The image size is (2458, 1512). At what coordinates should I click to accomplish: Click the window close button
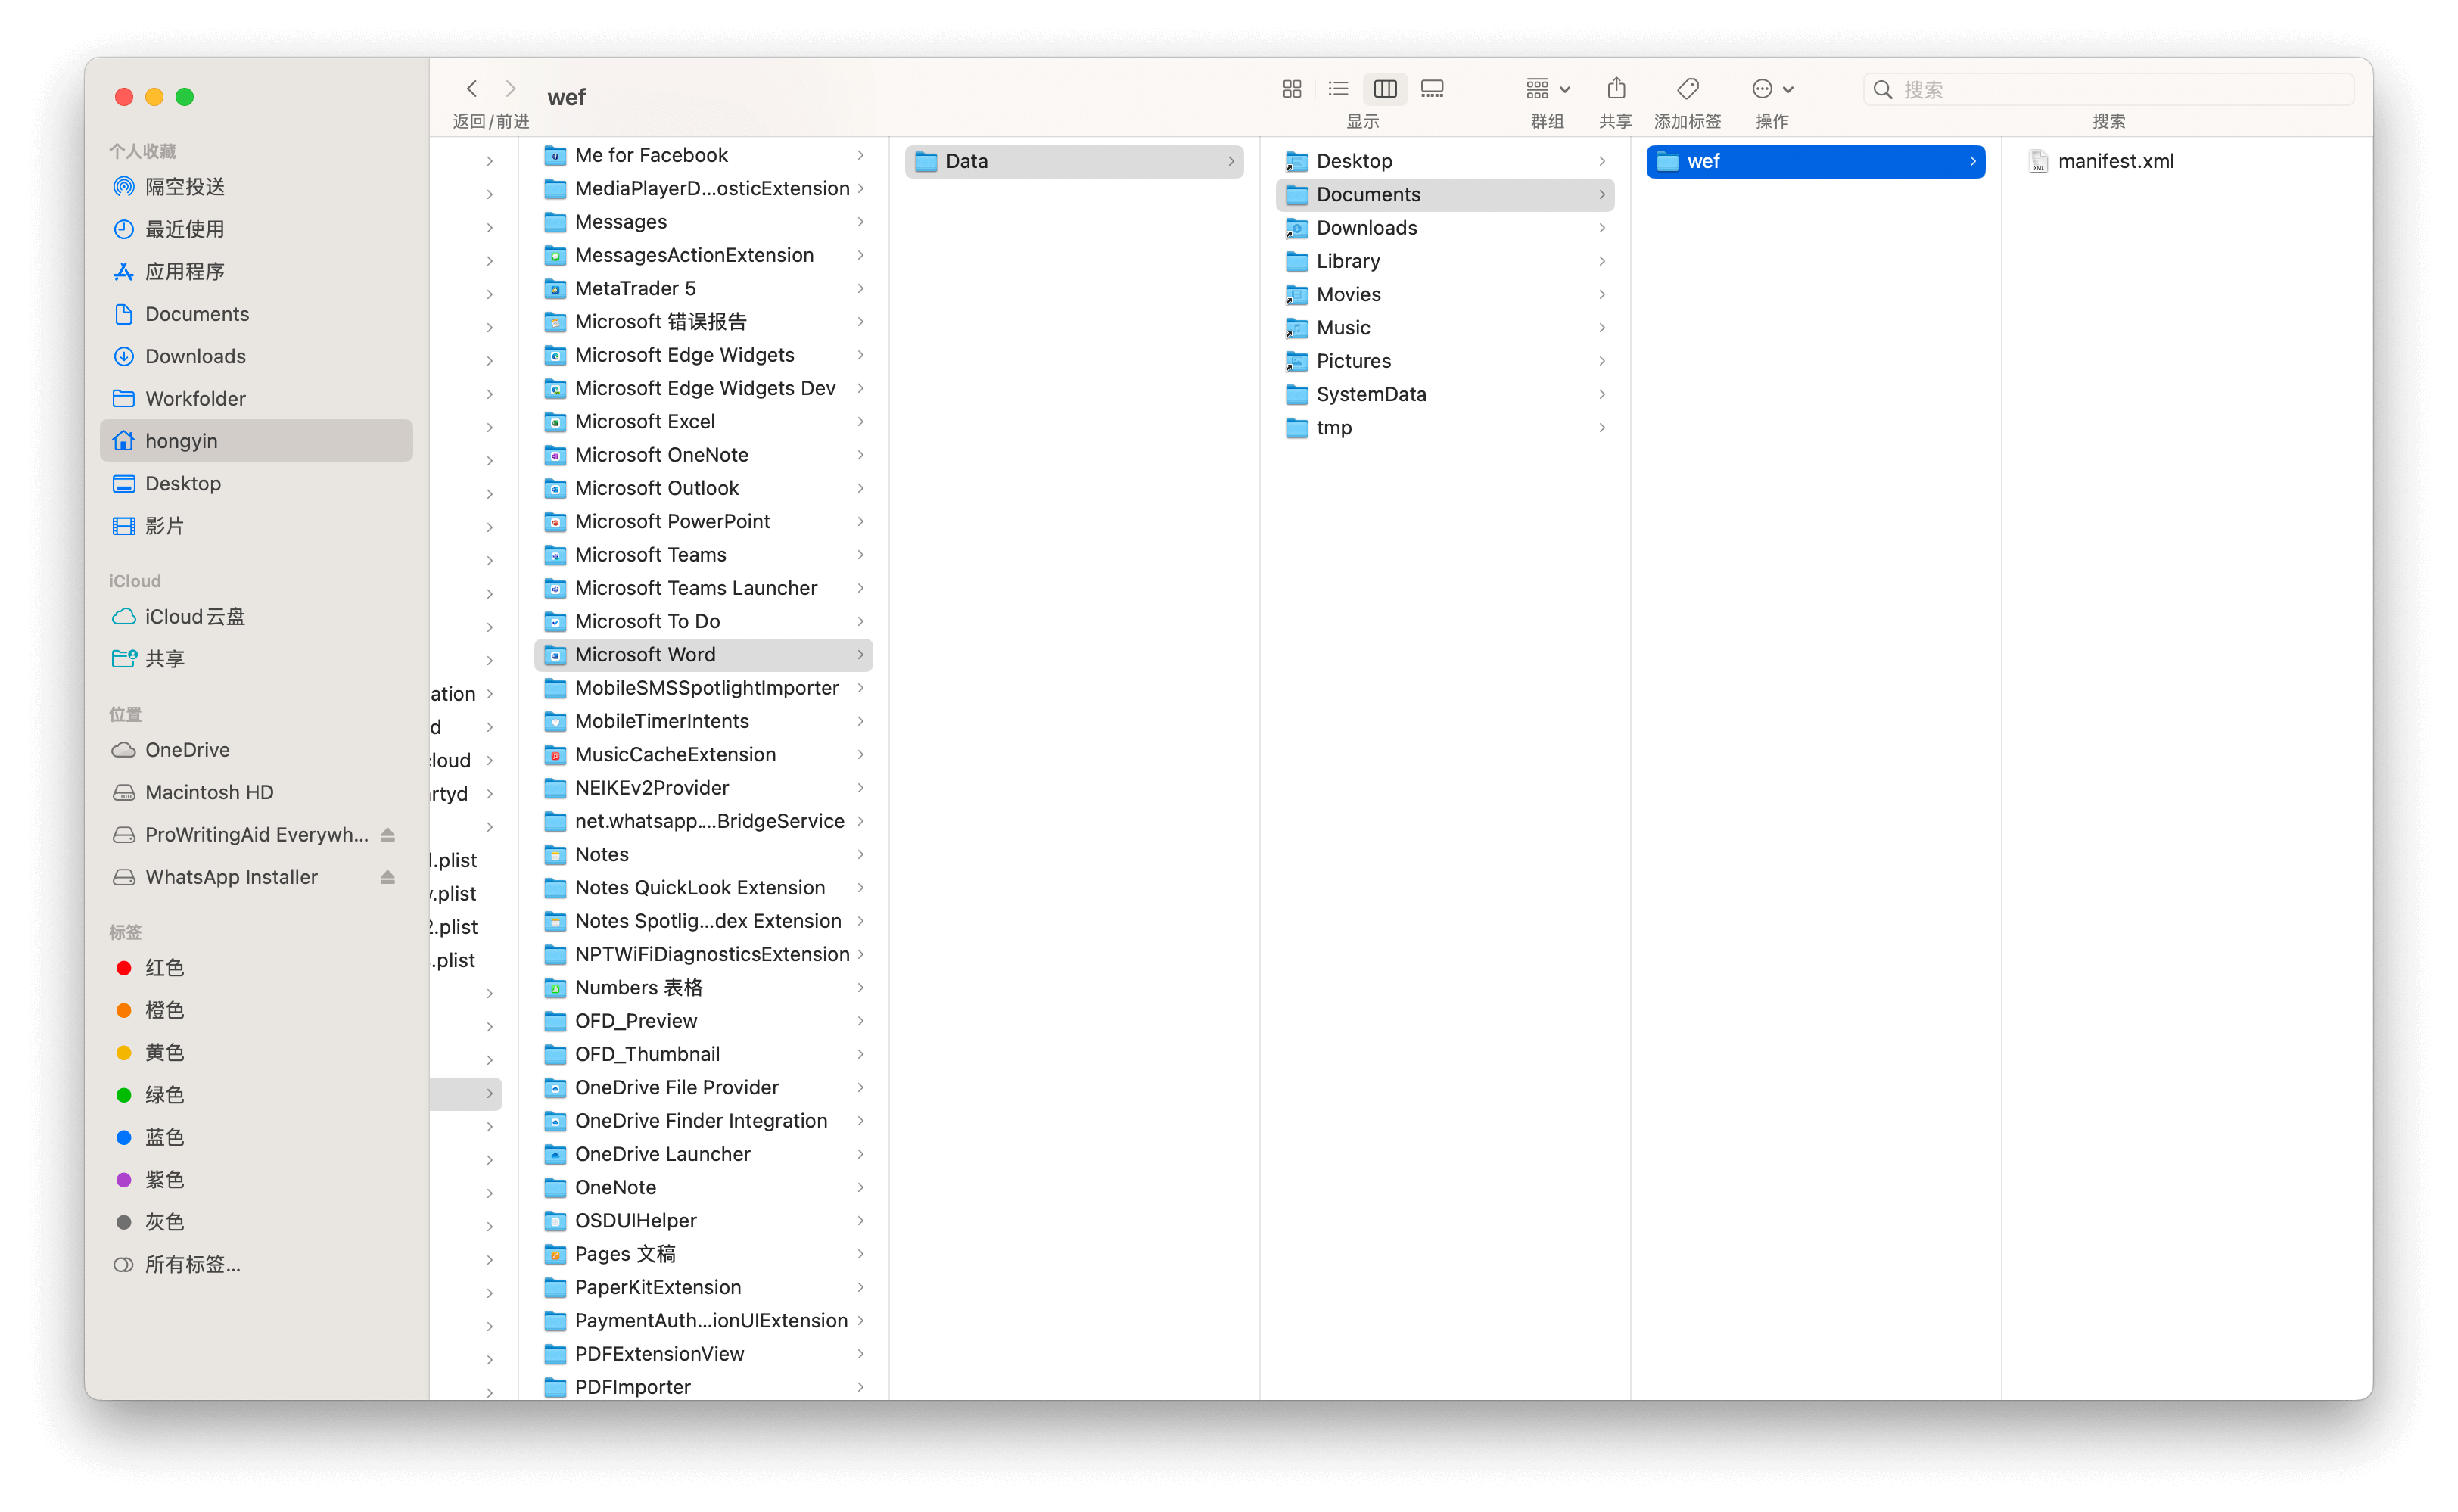click(124, 97)
